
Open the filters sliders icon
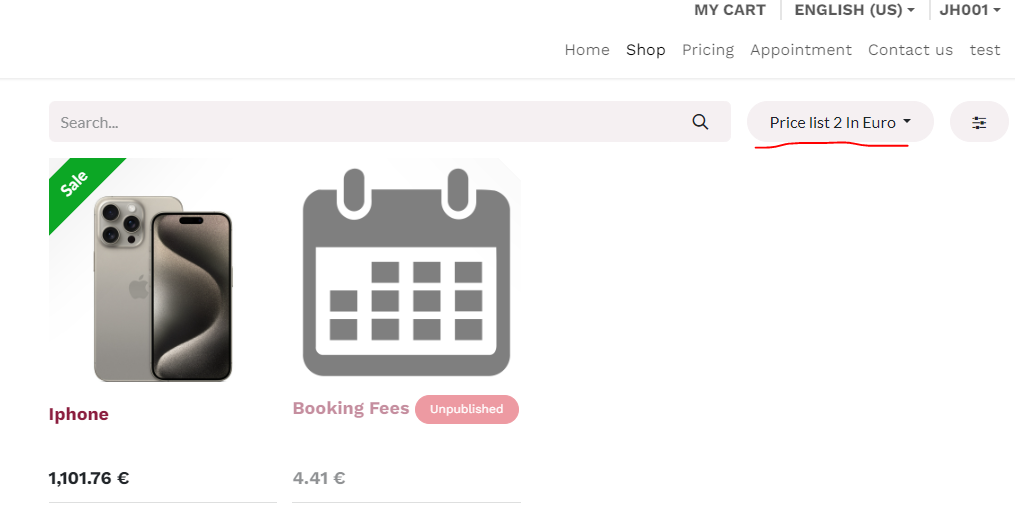pyautogui.click(x=979, y=122)
